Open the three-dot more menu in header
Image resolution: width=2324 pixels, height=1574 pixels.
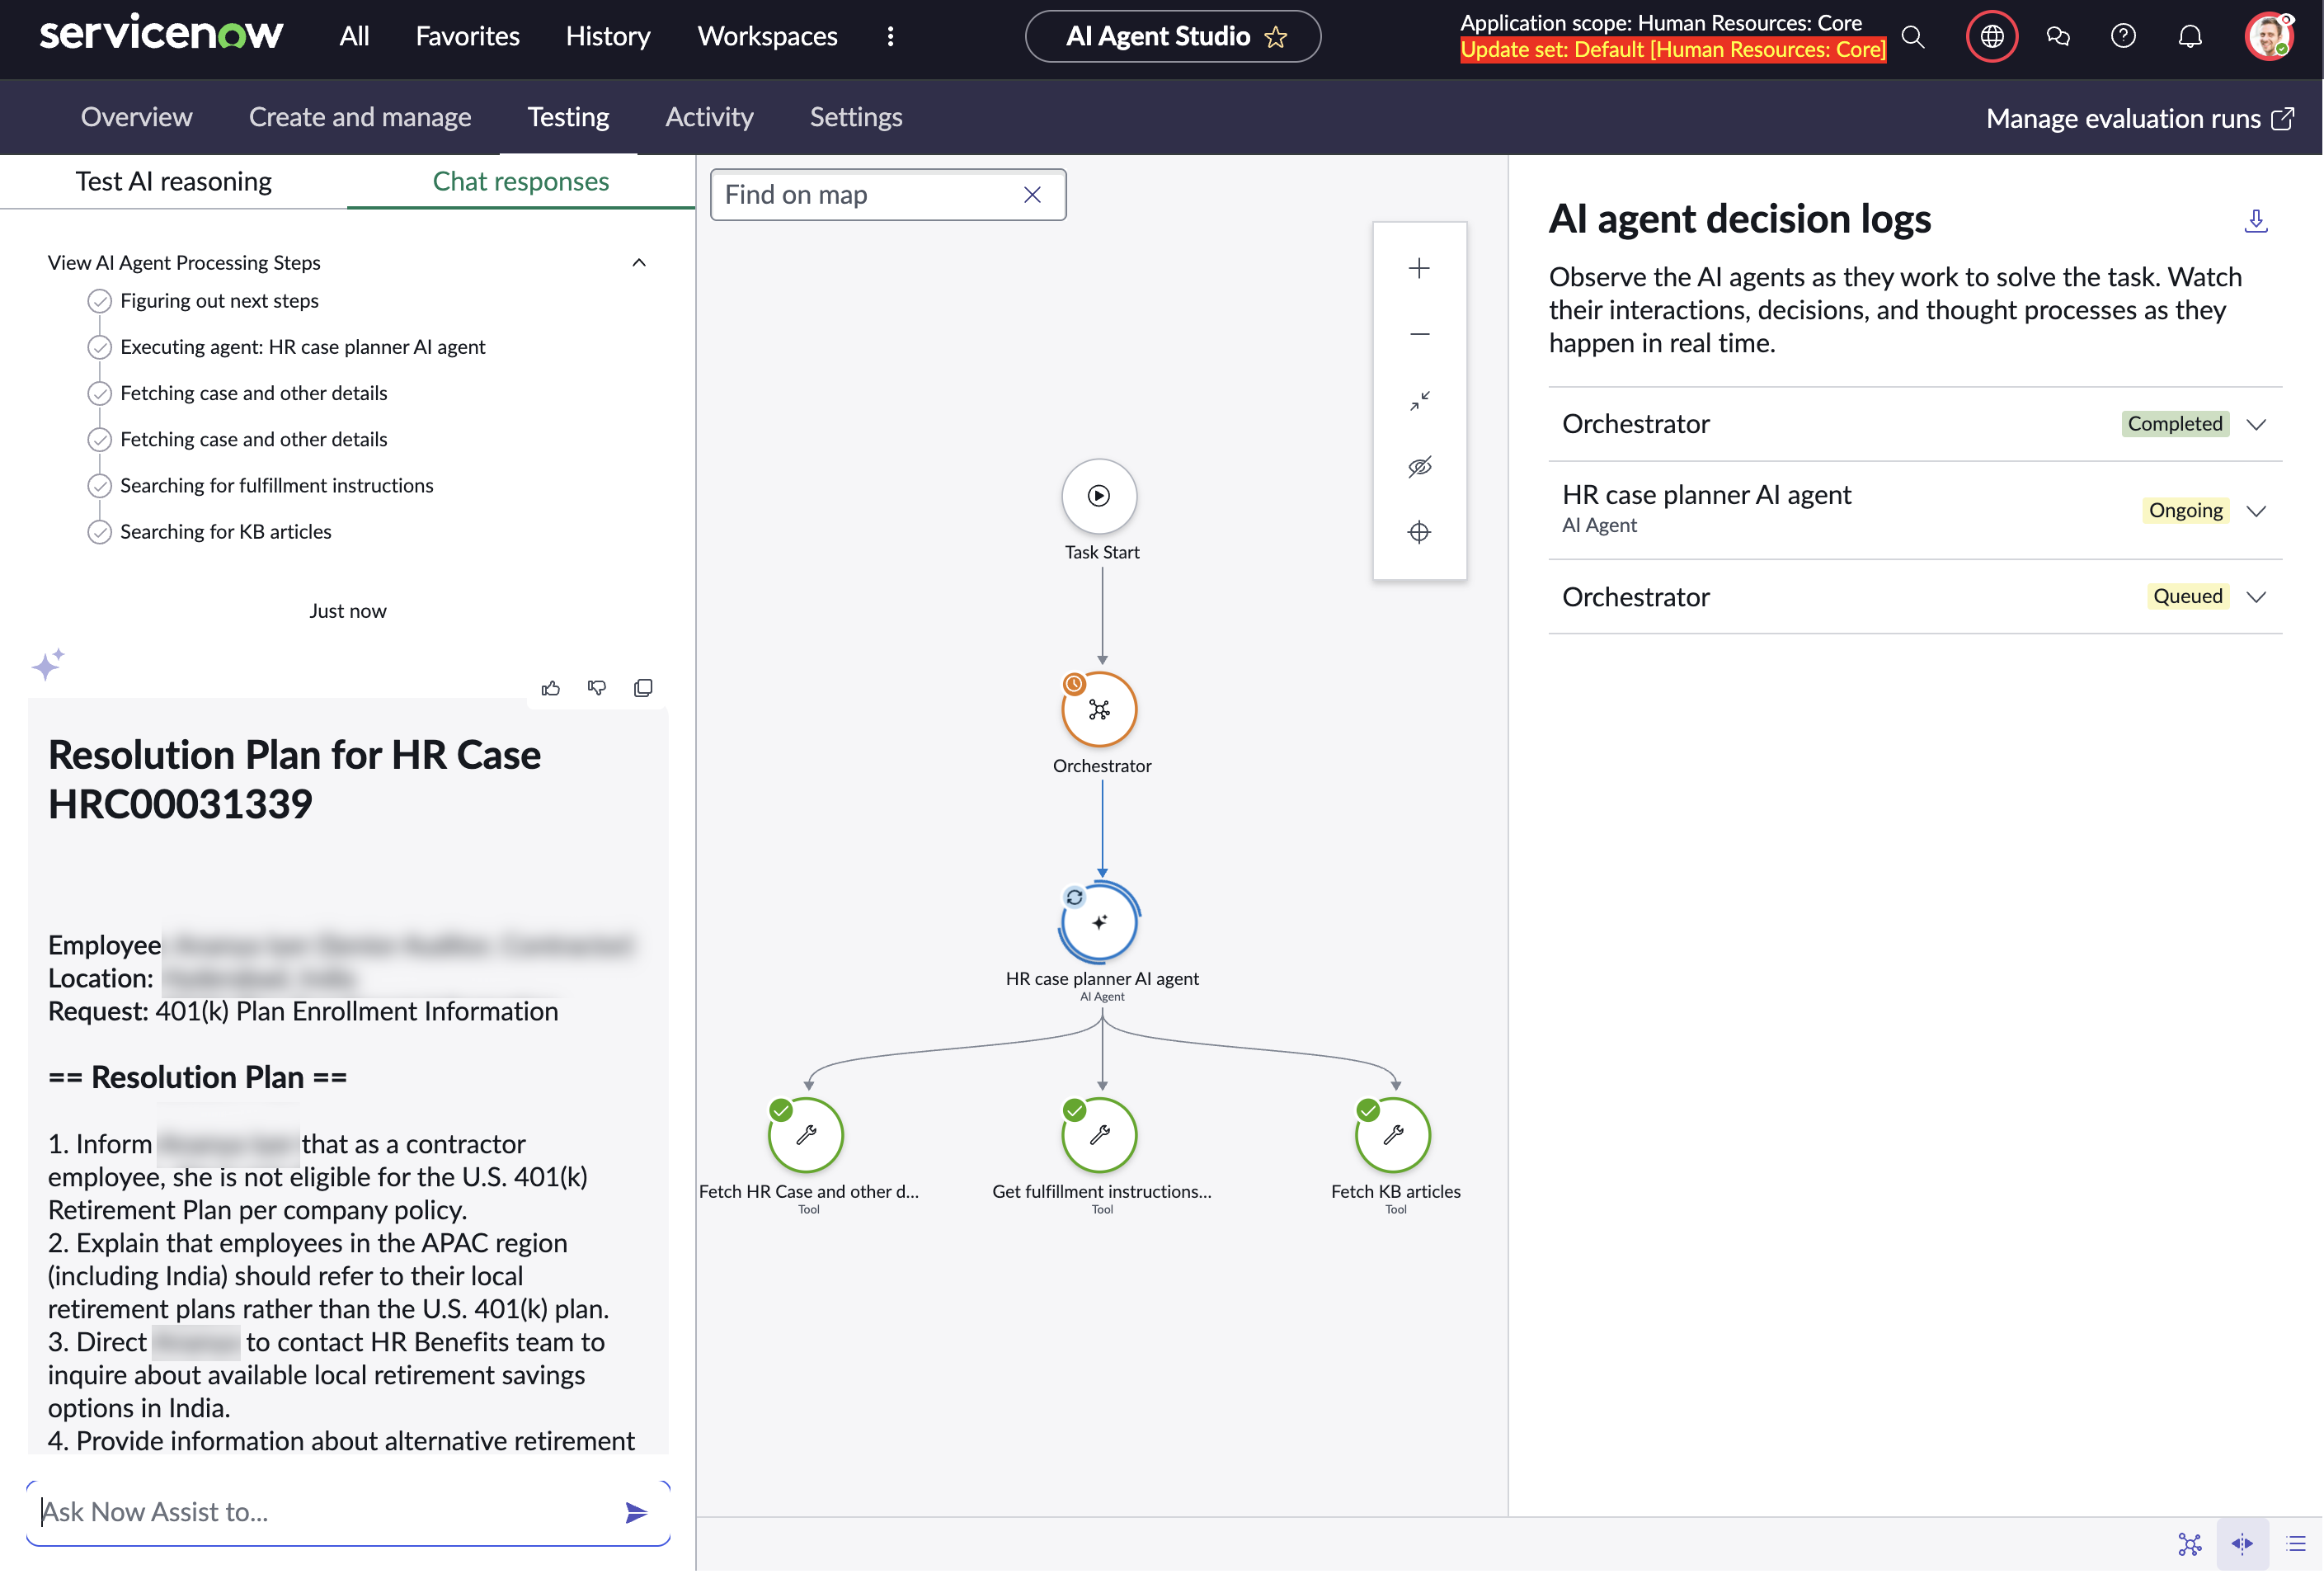[x=890, y=36]
